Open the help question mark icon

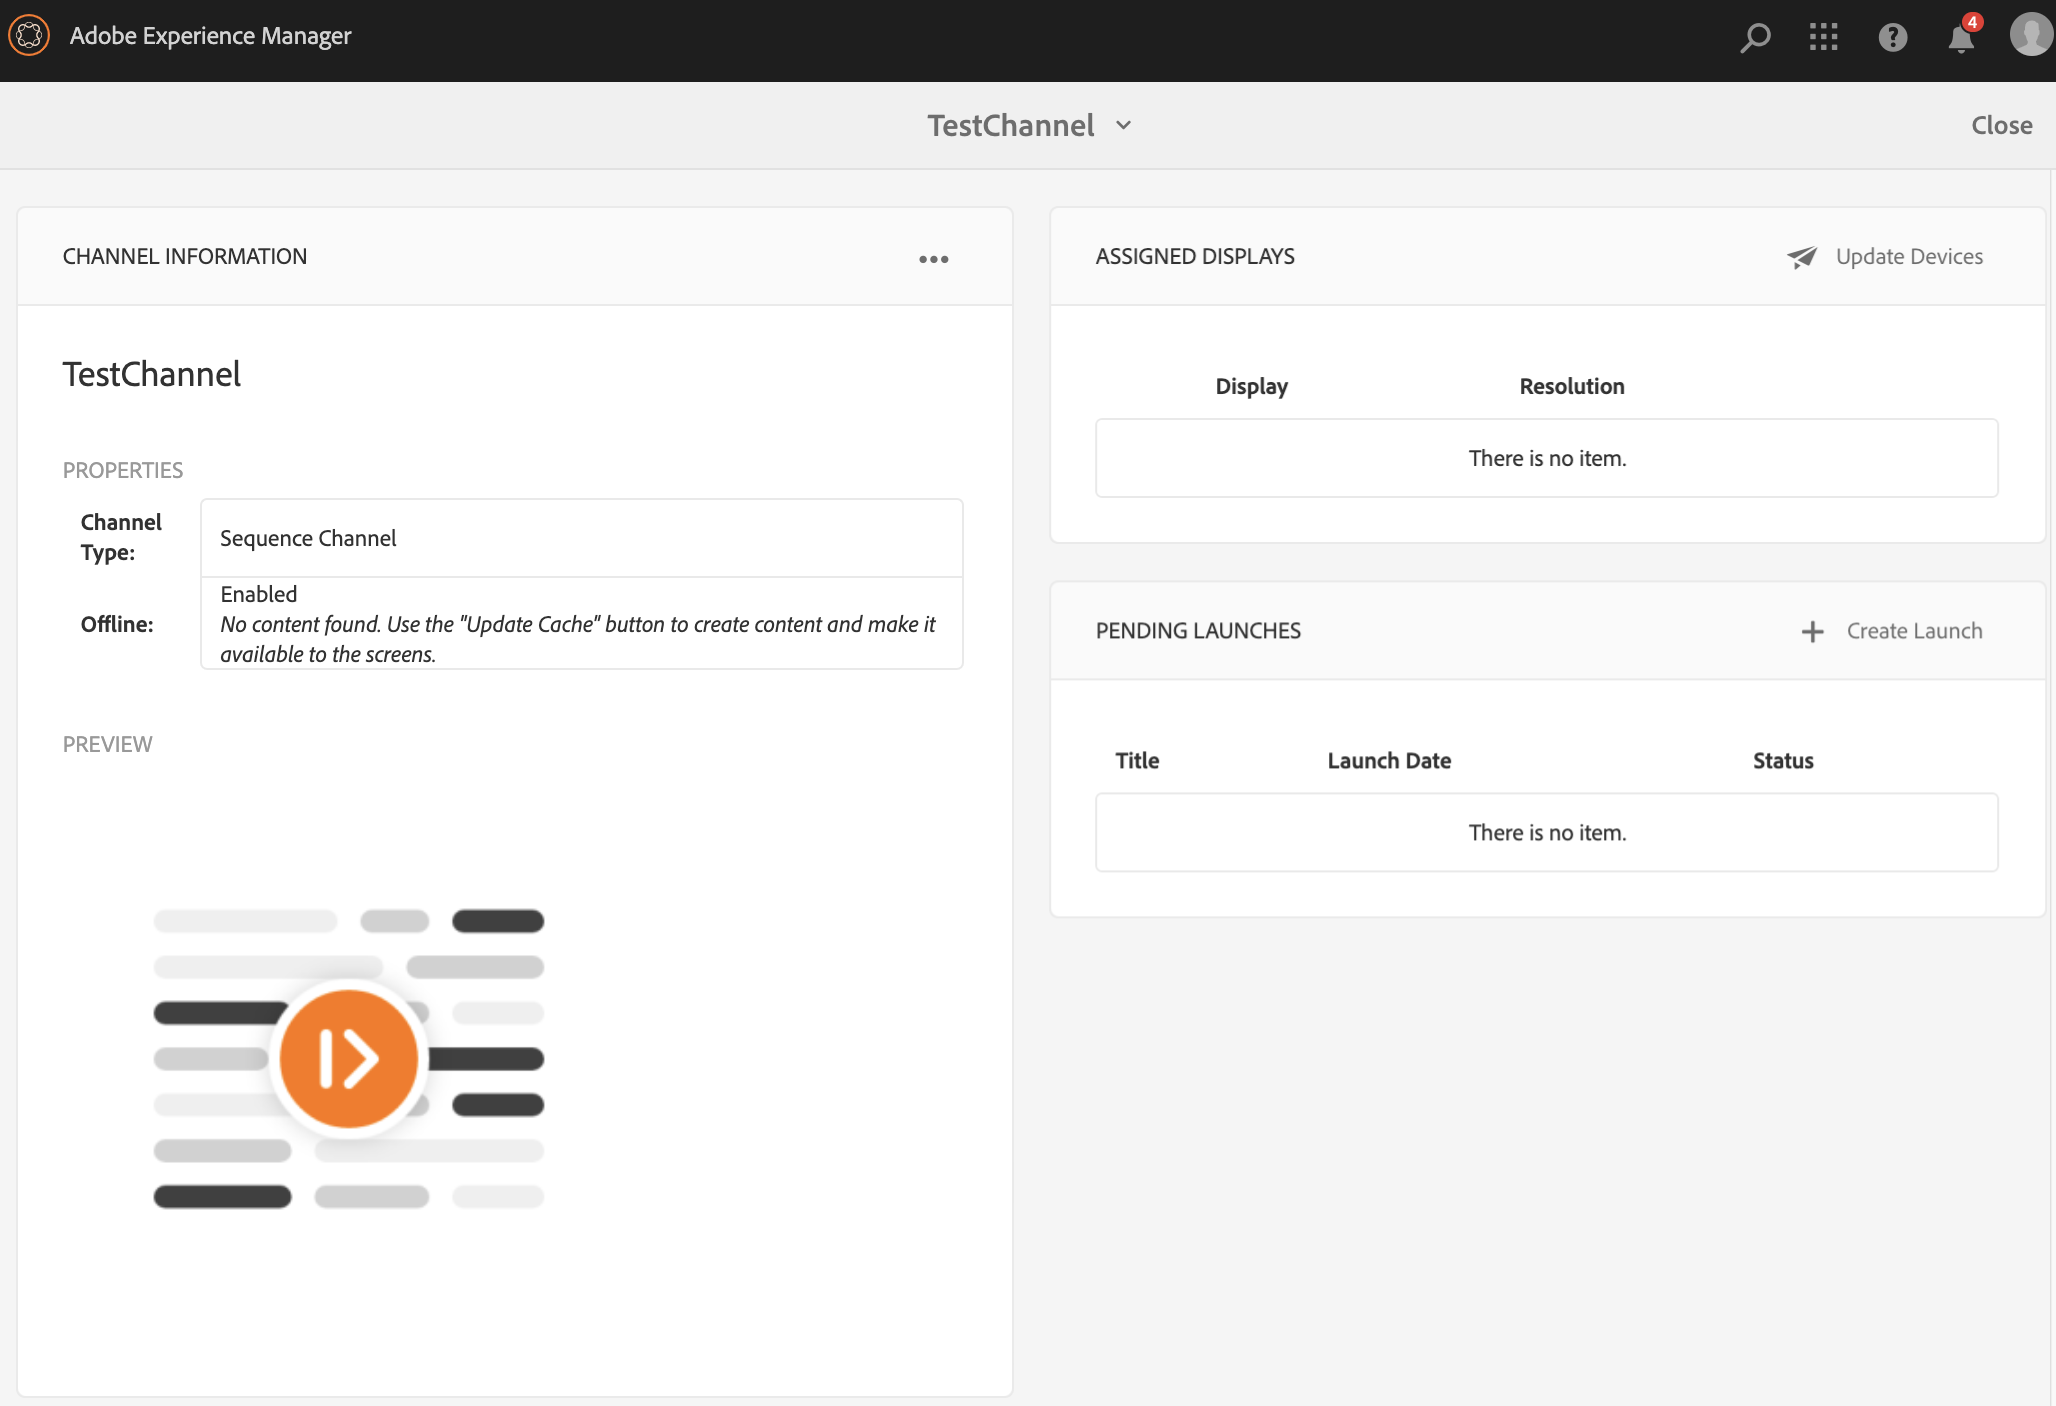[x=1892, y=38]
